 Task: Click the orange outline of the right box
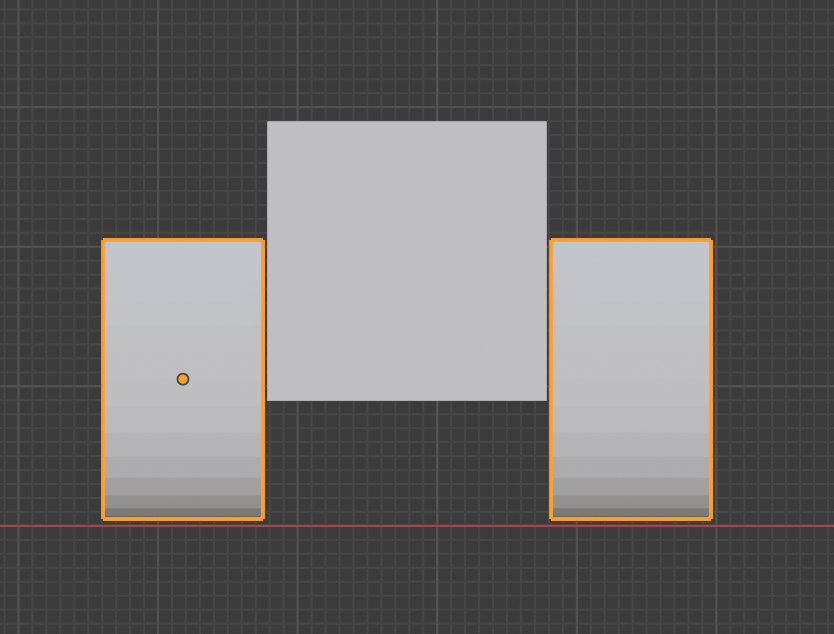pos(711,380)
